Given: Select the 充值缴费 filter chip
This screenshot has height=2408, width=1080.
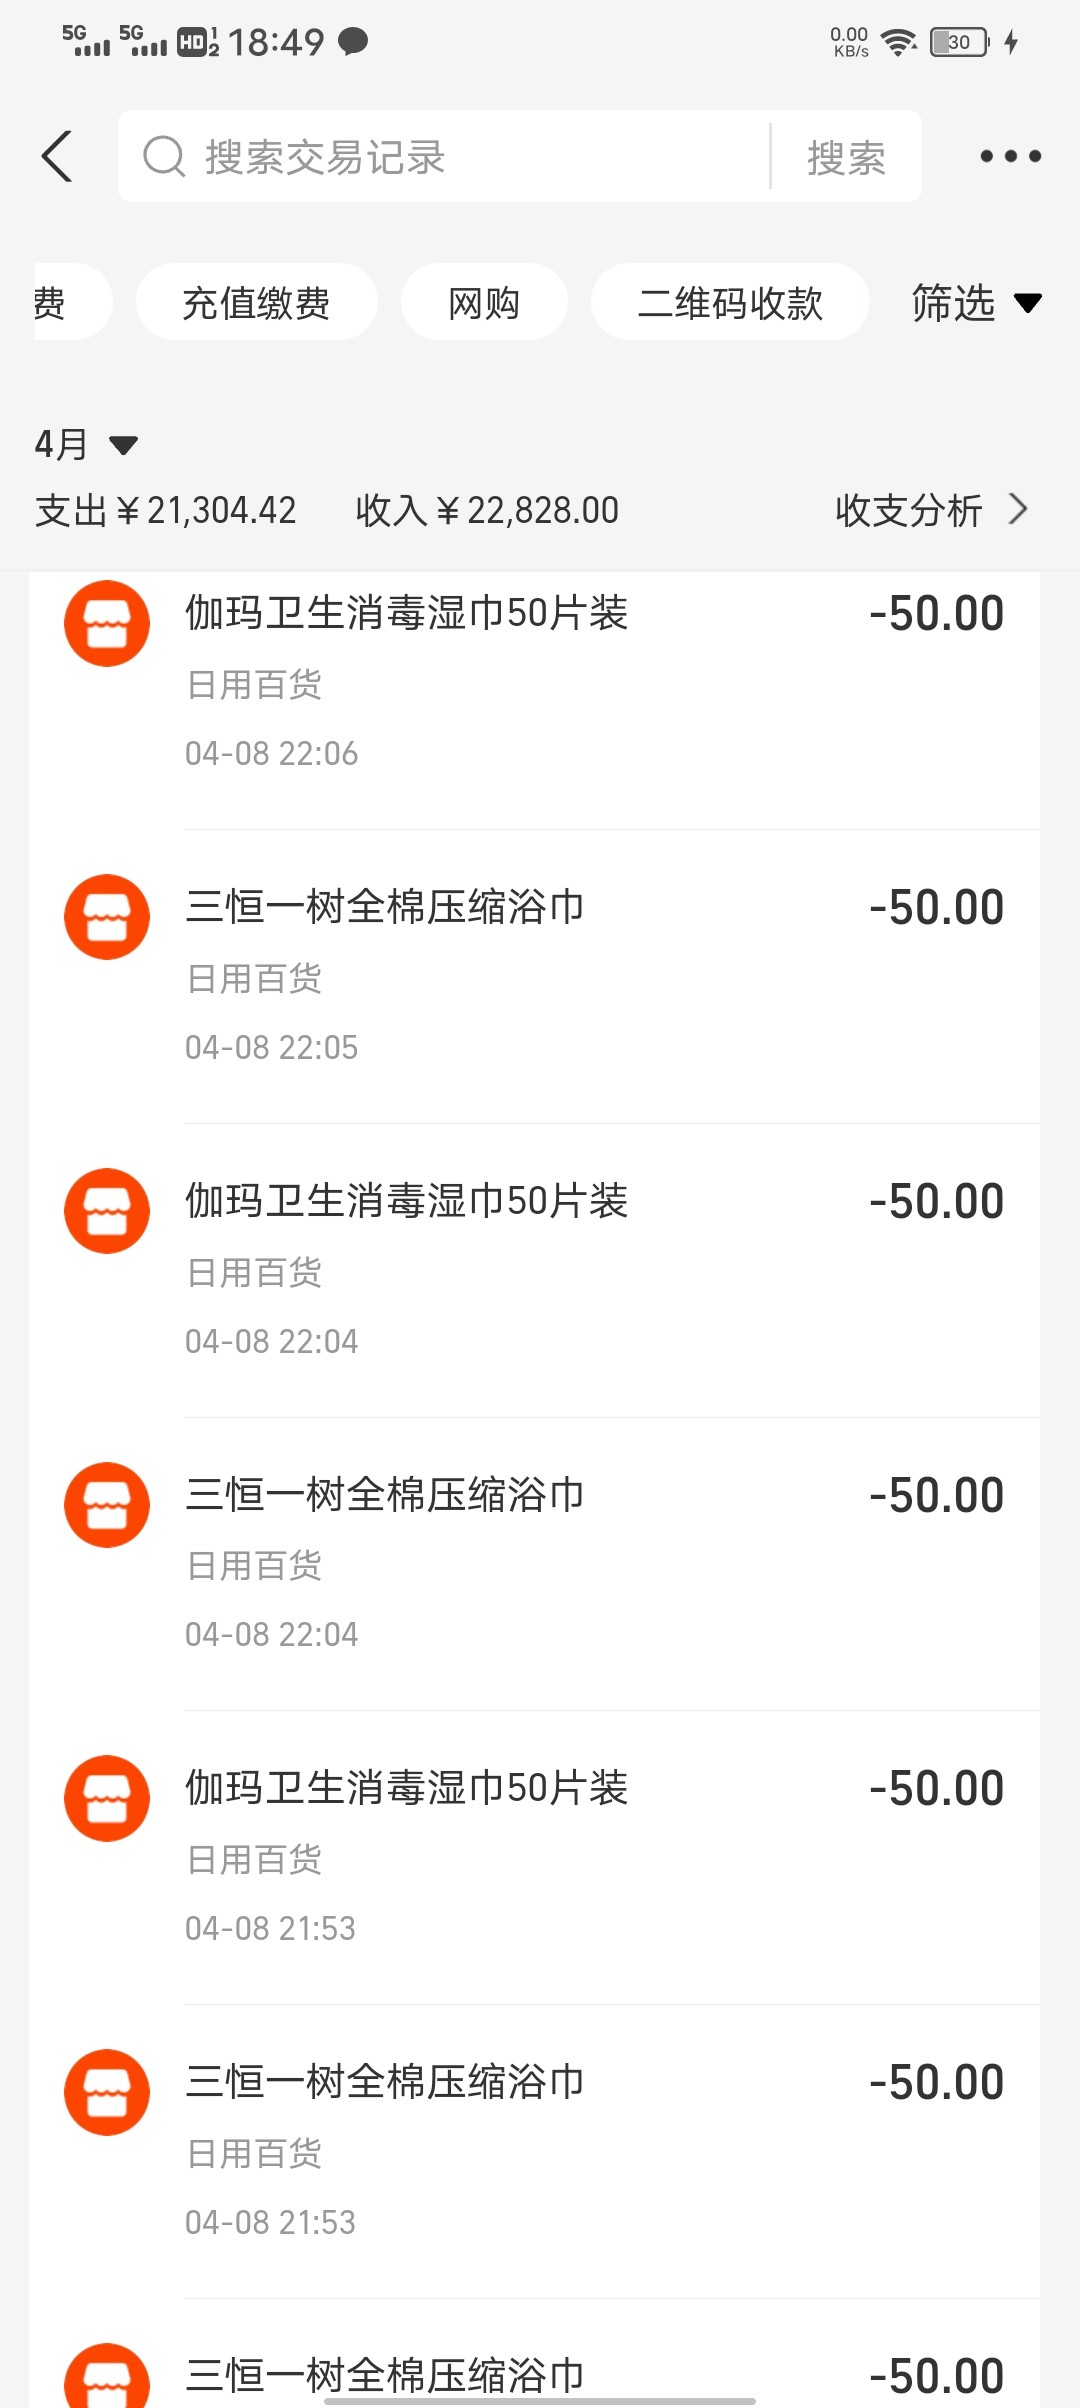Looking at the screenshot, I should coord(256,302).
